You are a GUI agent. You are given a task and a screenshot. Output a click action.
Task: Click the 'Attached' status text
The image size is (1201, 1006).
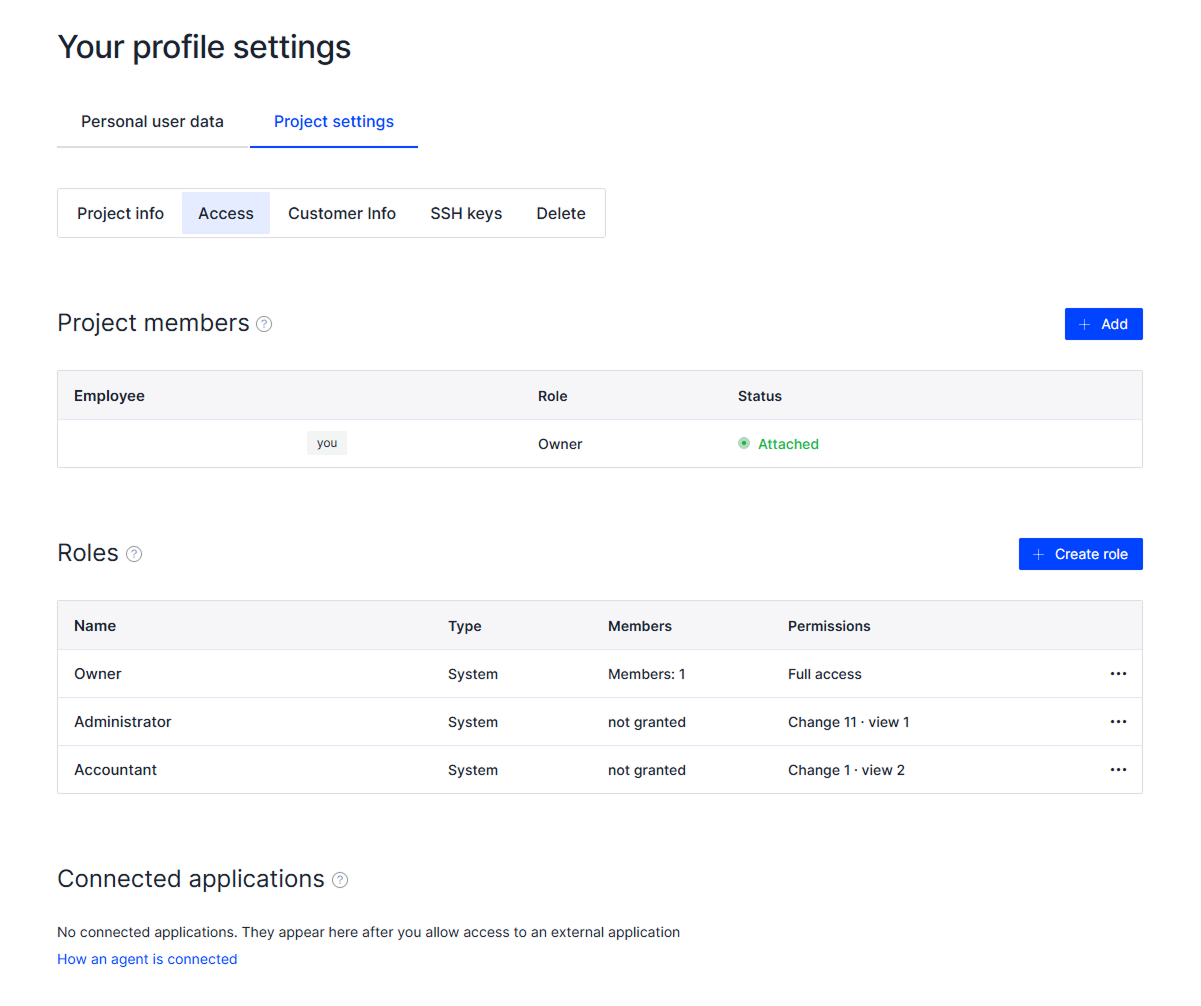click(x=788, y=444)
